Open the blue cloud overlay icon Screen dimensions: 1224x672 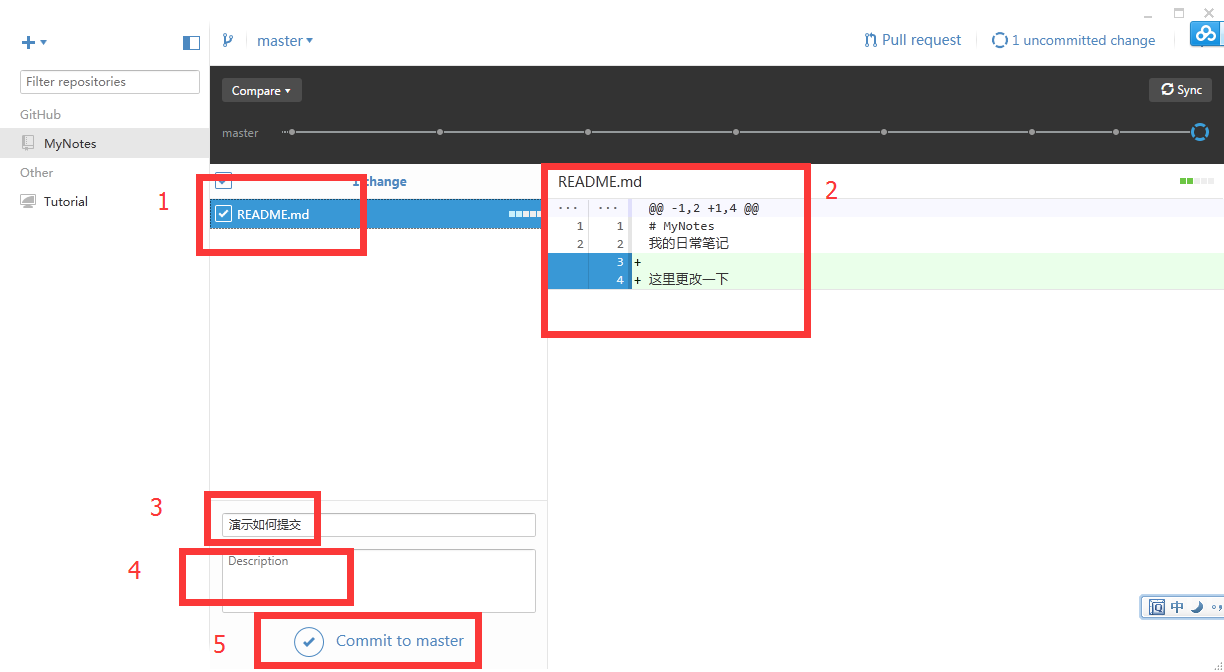coord(1206,34)
